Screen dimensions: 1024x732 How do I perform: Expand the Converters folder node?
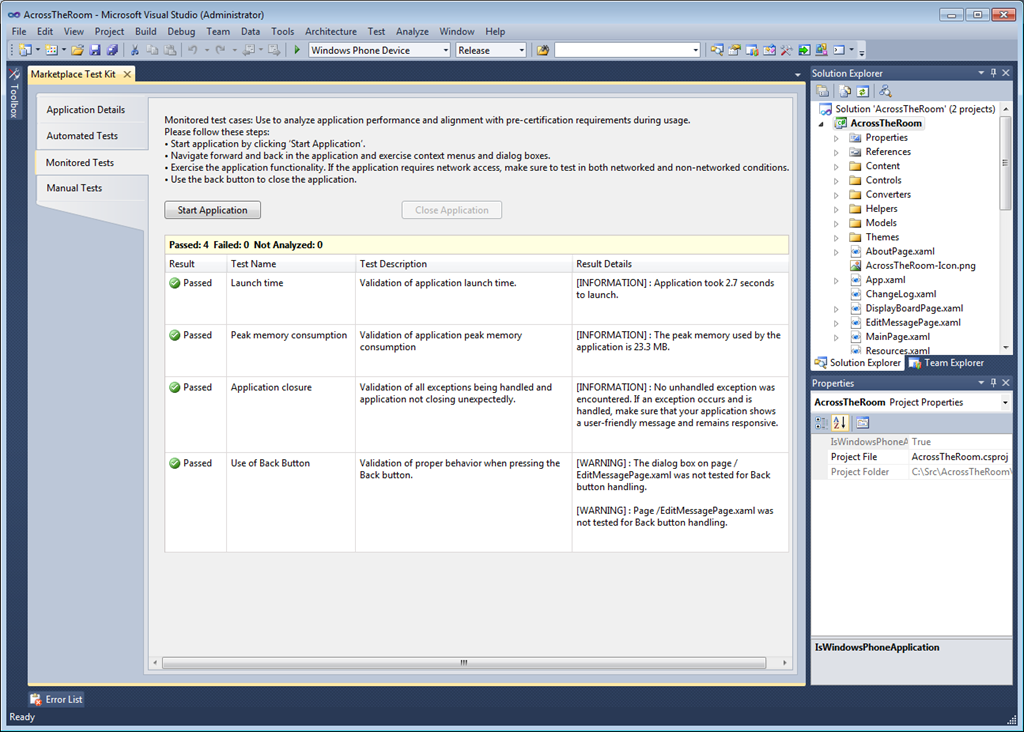(x=836, y=195)
